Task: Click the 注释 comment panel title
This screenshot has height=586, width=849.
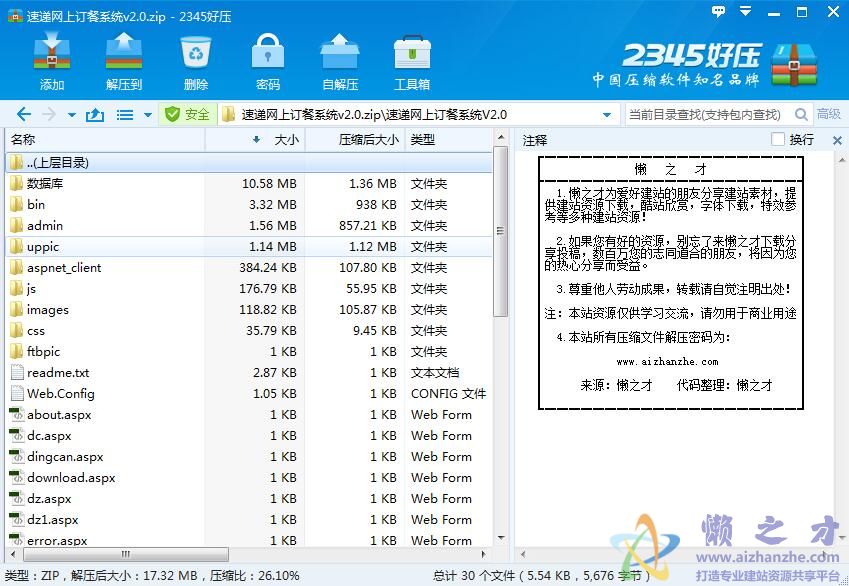Action: click(534, 140)
